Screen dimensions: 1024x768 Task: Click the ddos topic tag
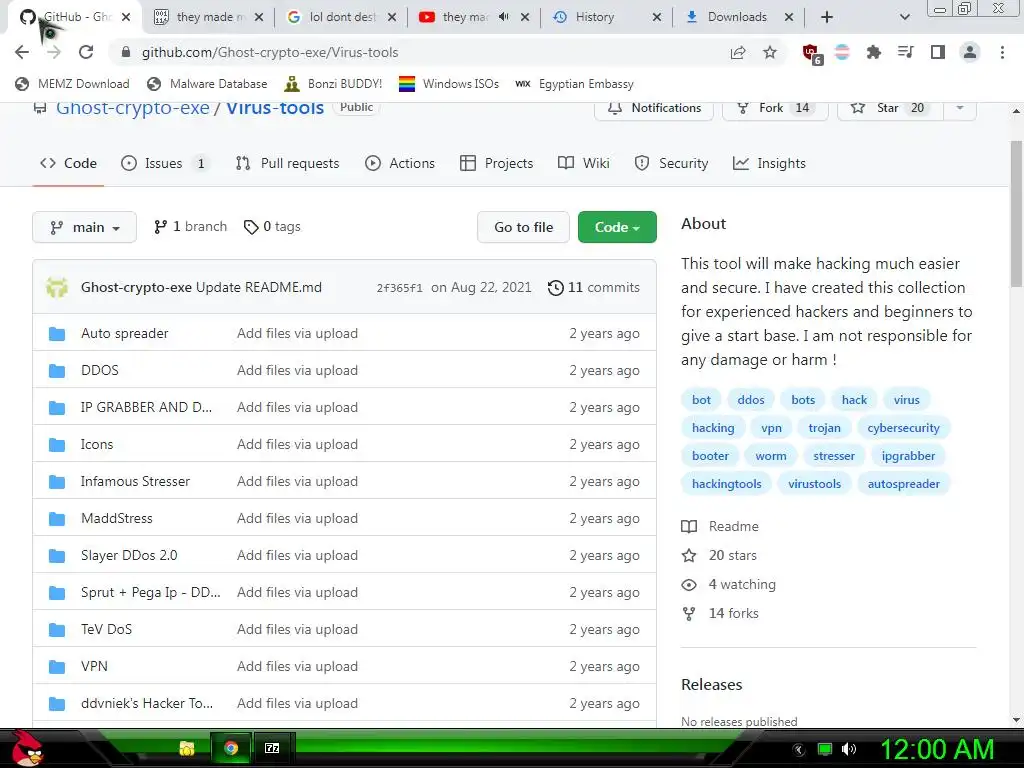[x=751, y=400]
